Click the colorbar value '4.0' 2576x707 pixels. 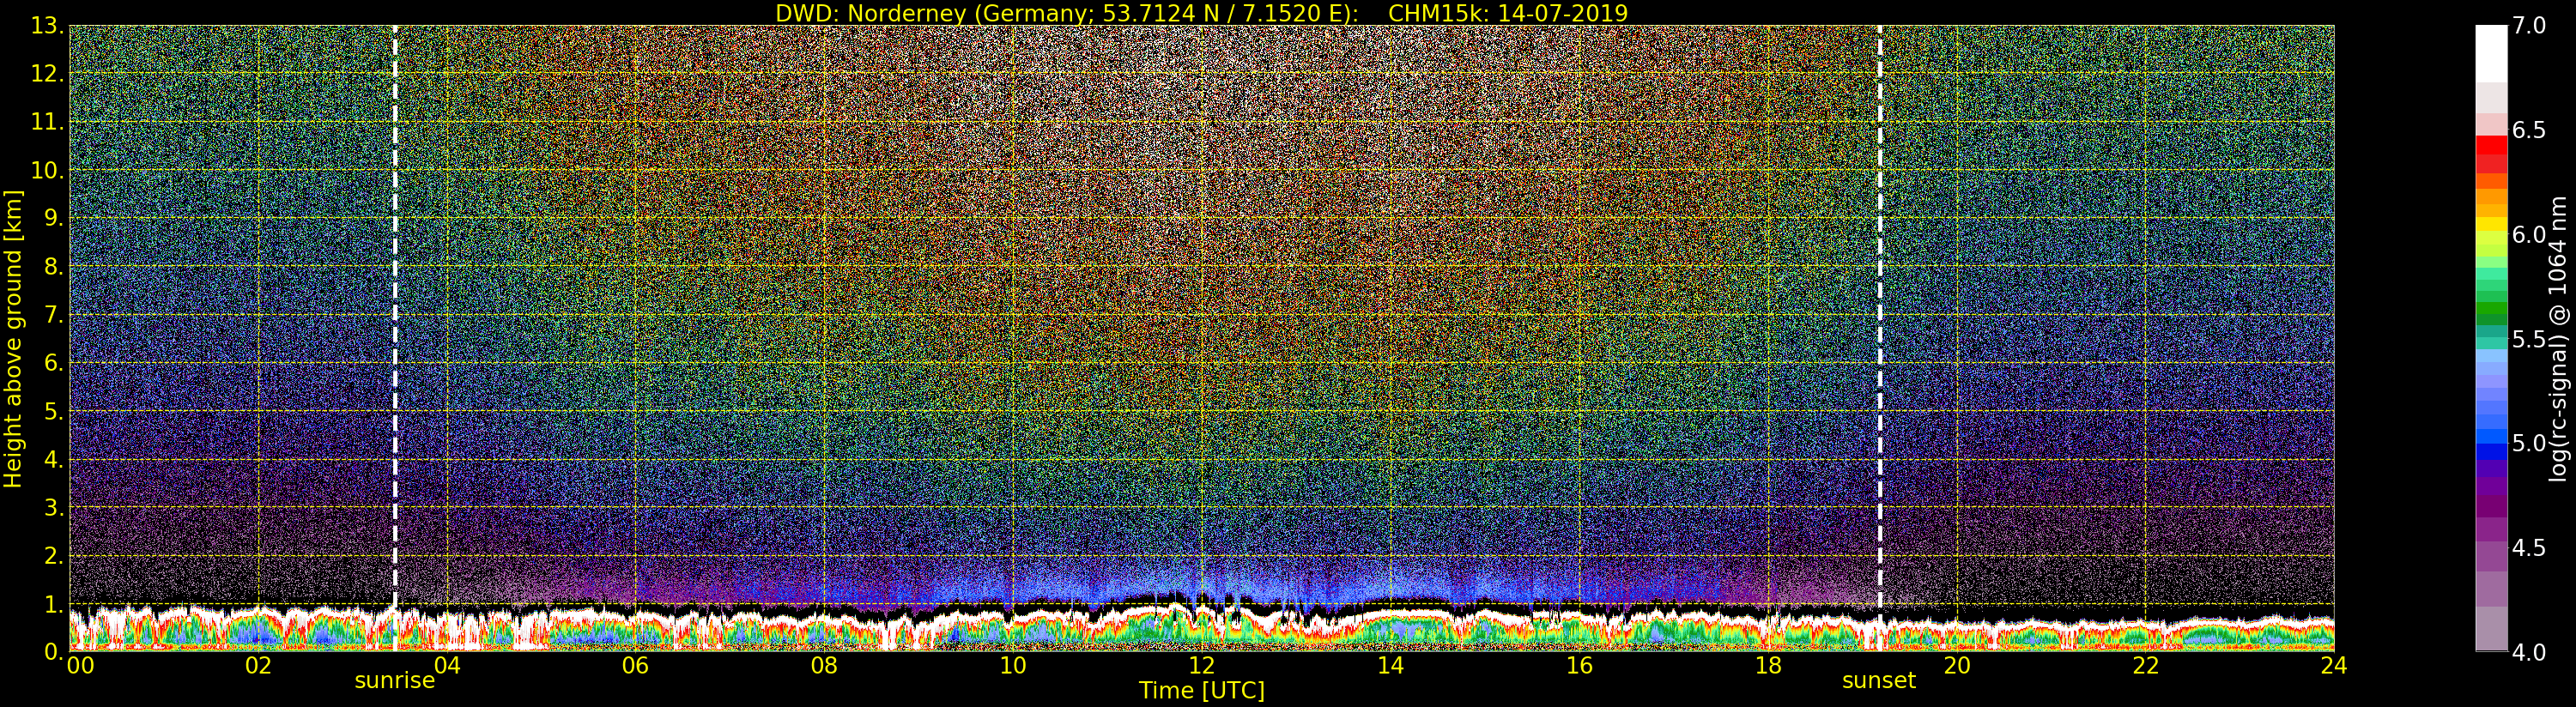tap(2529, 652)
